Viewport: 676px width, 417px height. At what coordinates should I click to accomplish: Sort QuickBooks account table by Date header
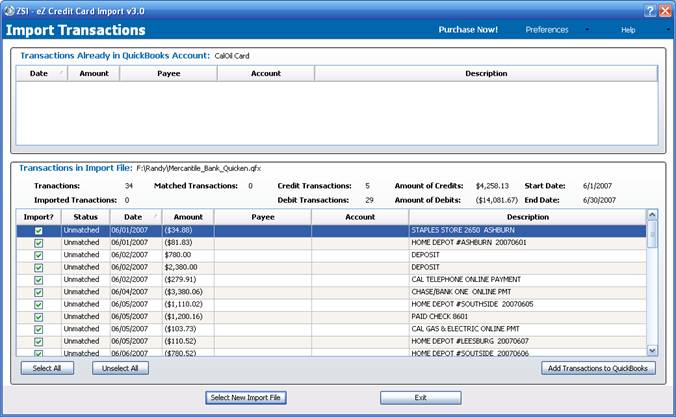click(x=41, y=73)
